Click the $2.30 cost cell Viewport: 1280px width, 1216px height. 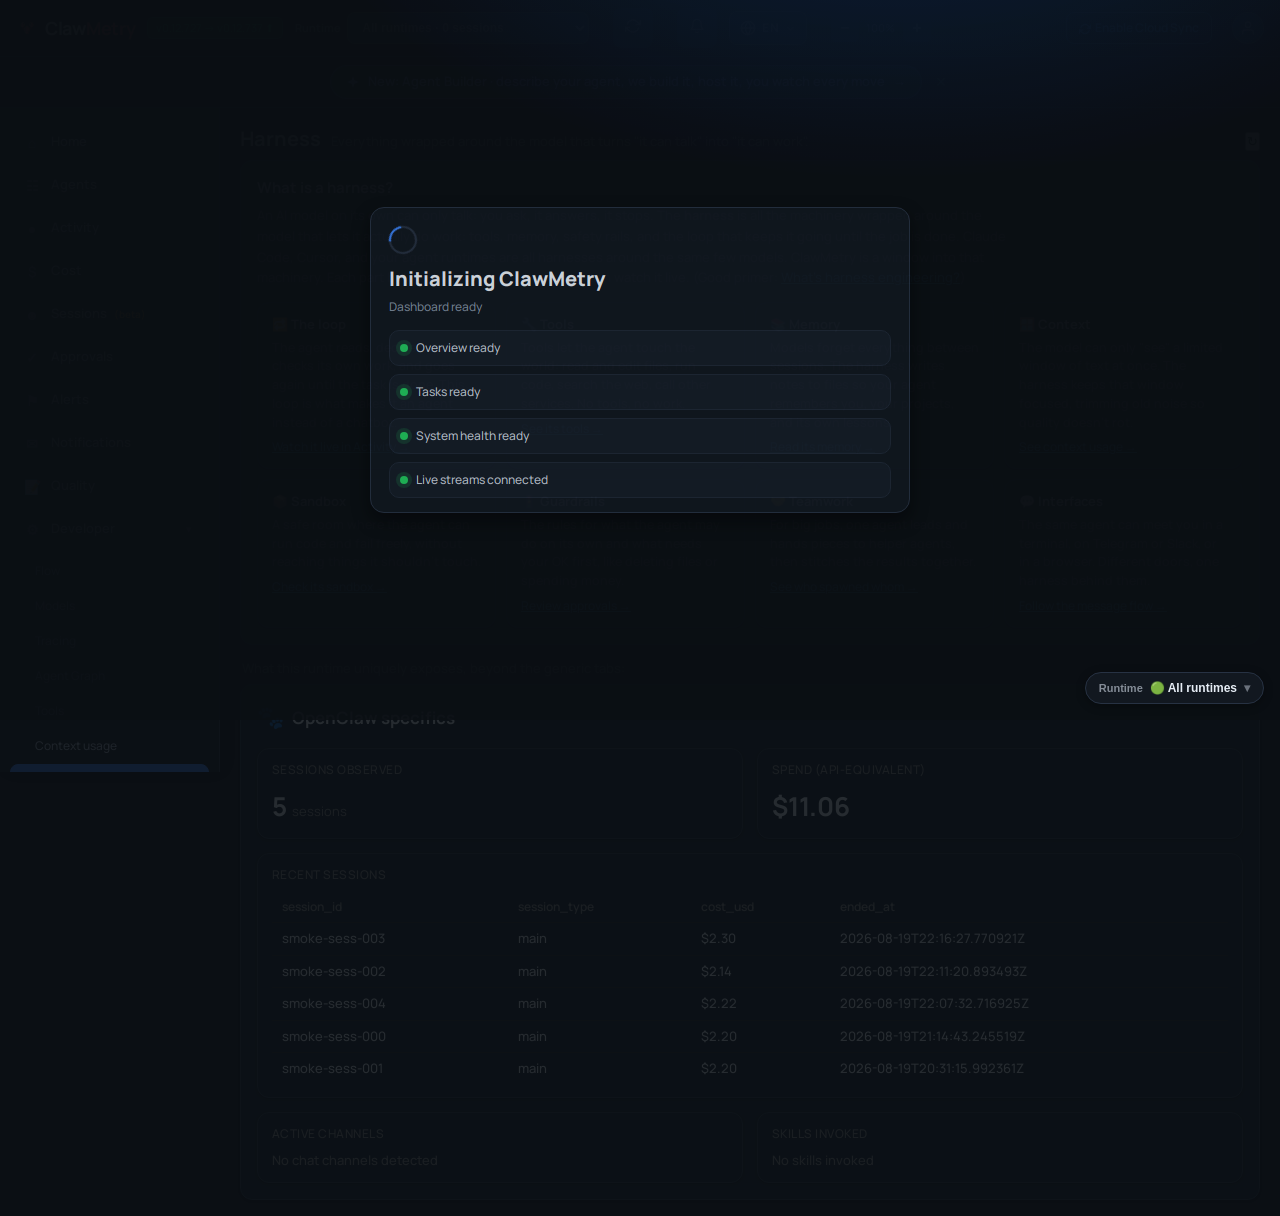click(x=719, y=939)
